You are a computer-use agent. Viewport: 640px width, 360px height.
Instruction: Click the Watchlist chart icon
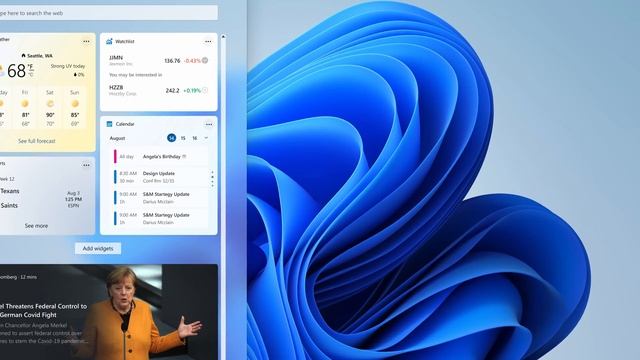[109, 41]
